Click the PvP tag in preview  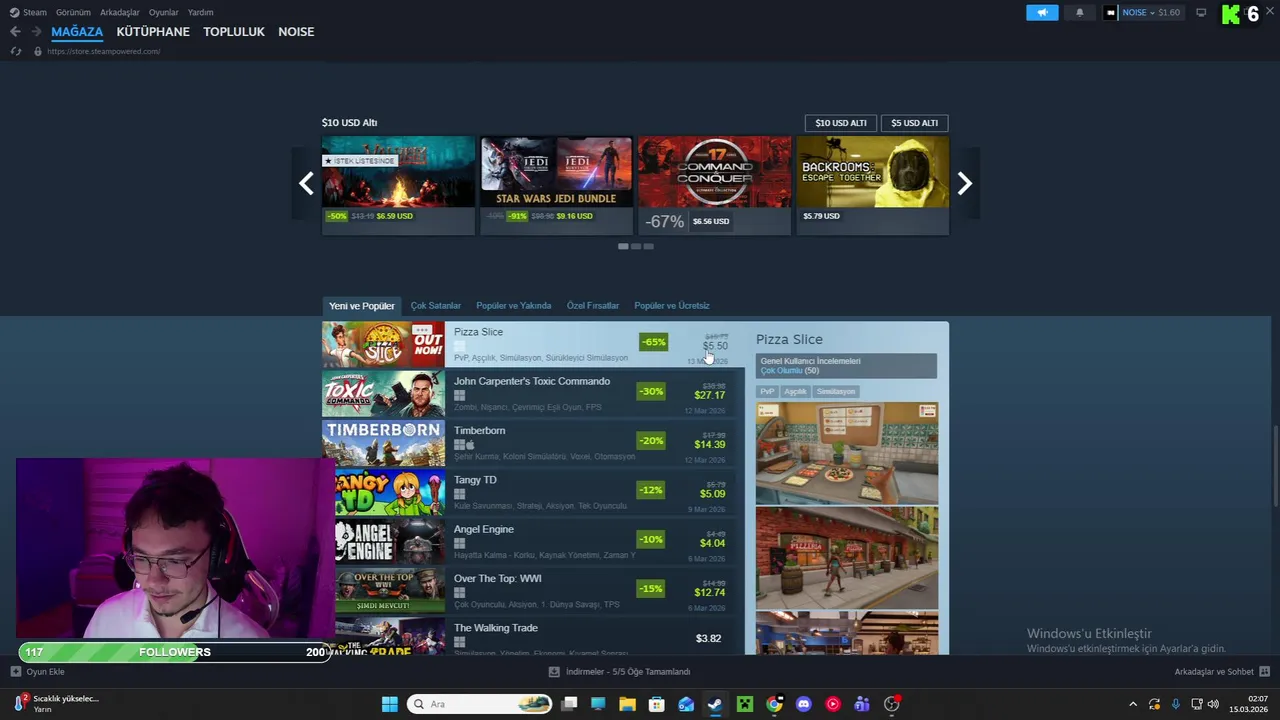767,392
